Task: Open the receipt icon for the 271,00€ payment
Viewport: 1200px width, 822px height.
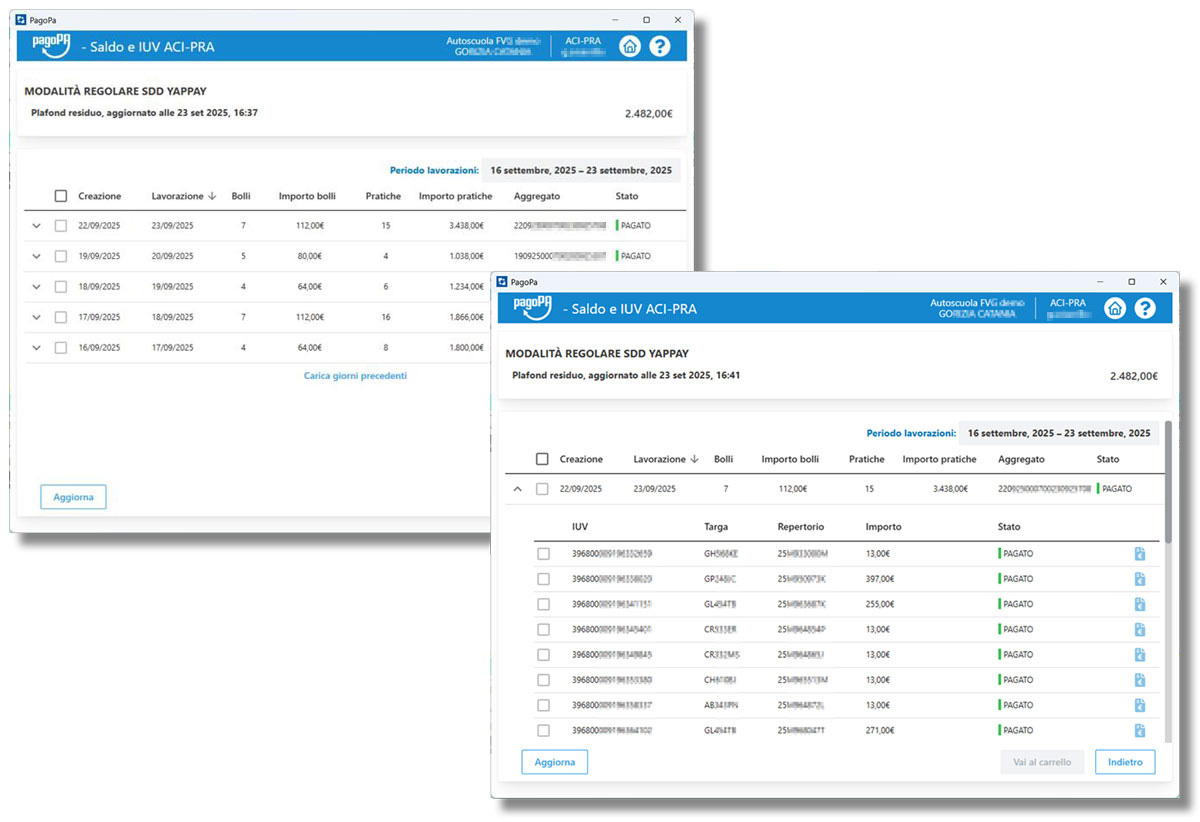Action: 1139,731
